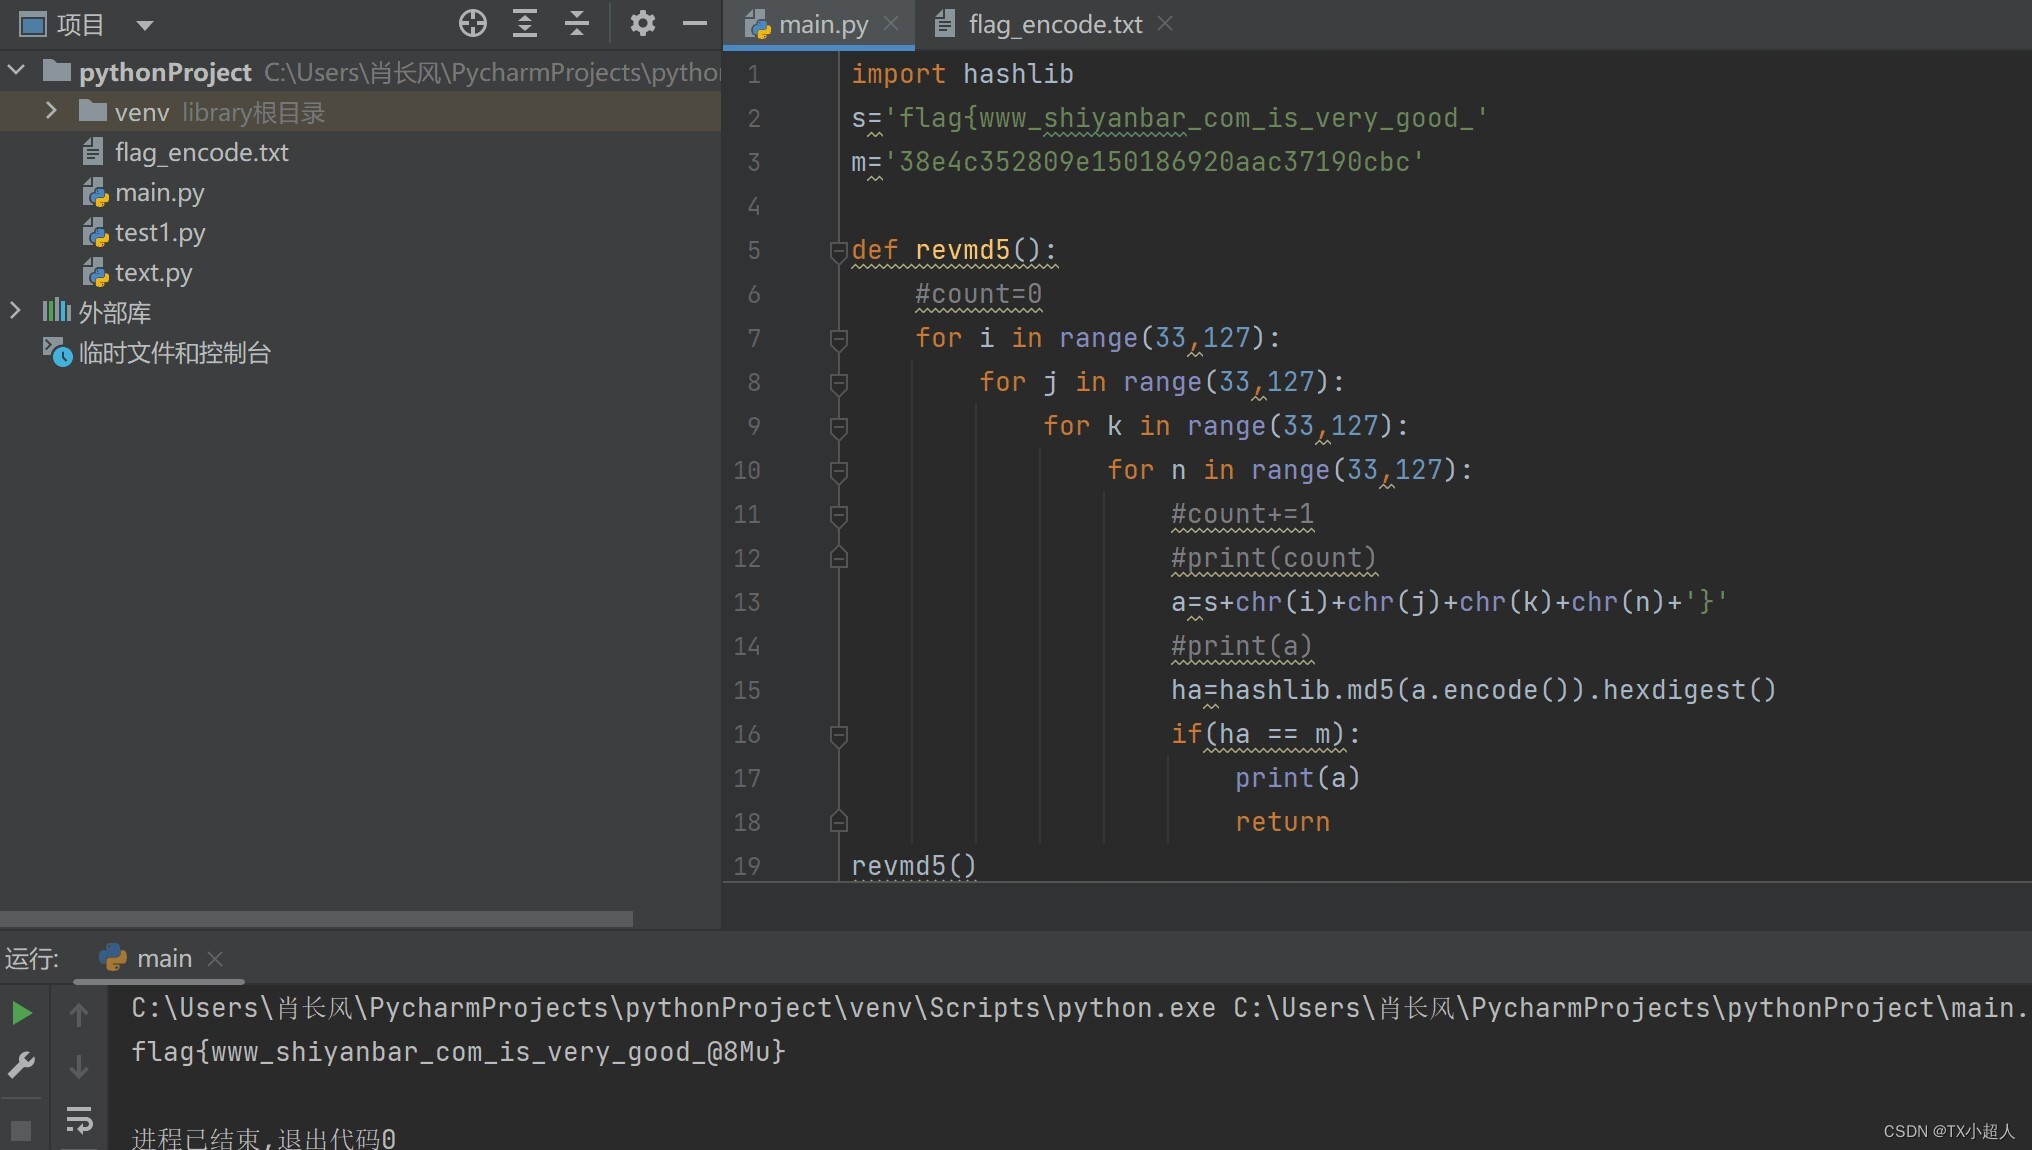Select the pythonProject root folder
Image resolution: width=2032 pixels, height=1150 pixels.
point(165,72)
